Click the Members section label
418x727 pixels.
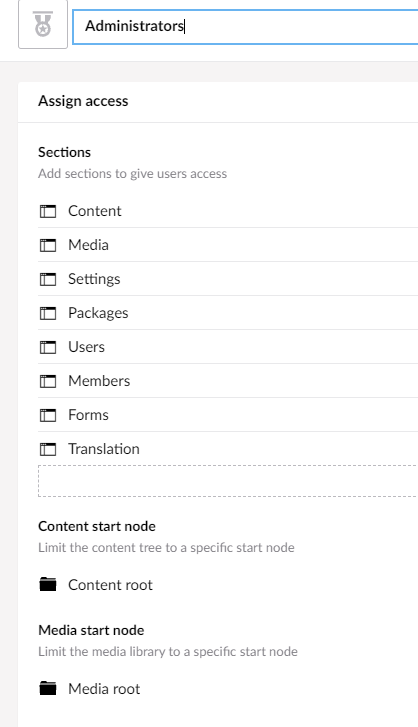click(99, 381)
